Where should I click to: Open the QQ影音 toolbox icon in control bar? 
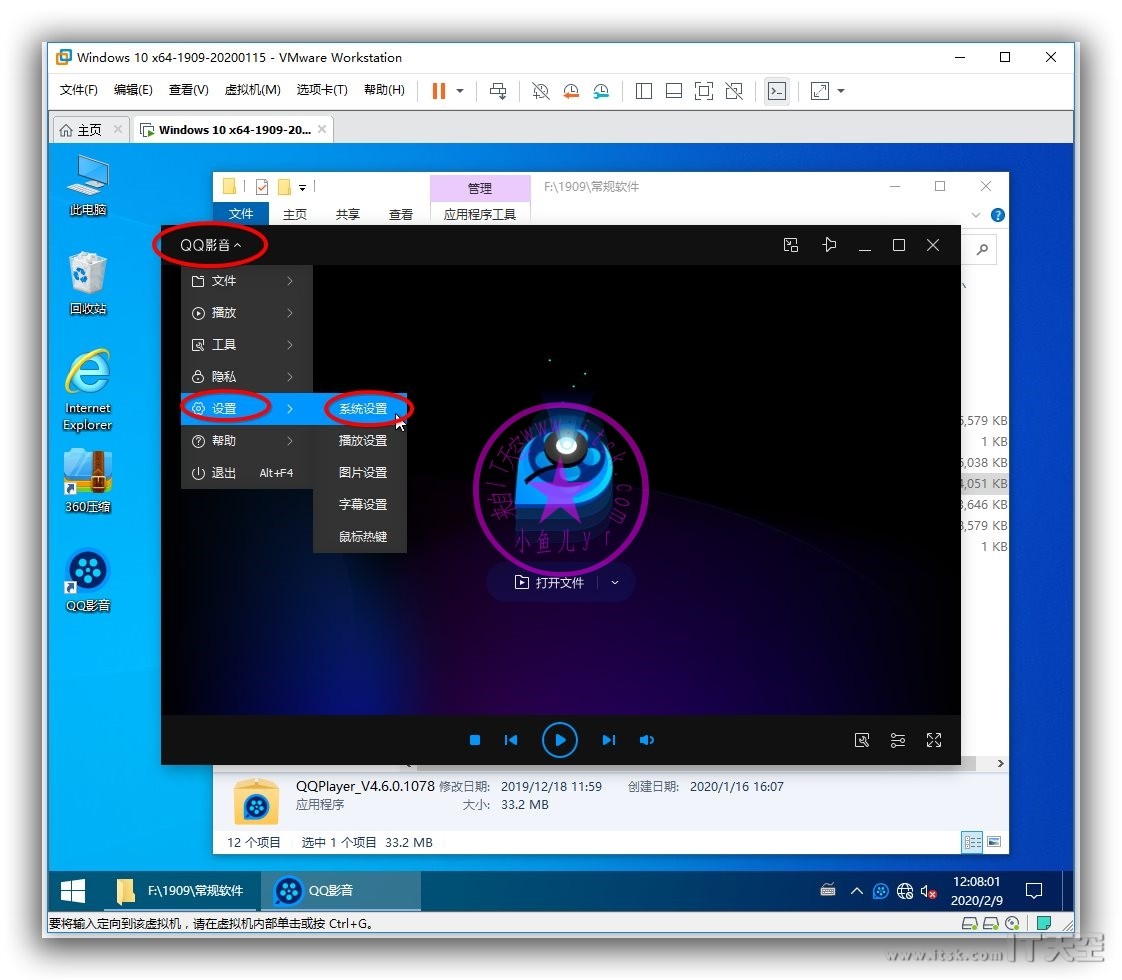862,740
